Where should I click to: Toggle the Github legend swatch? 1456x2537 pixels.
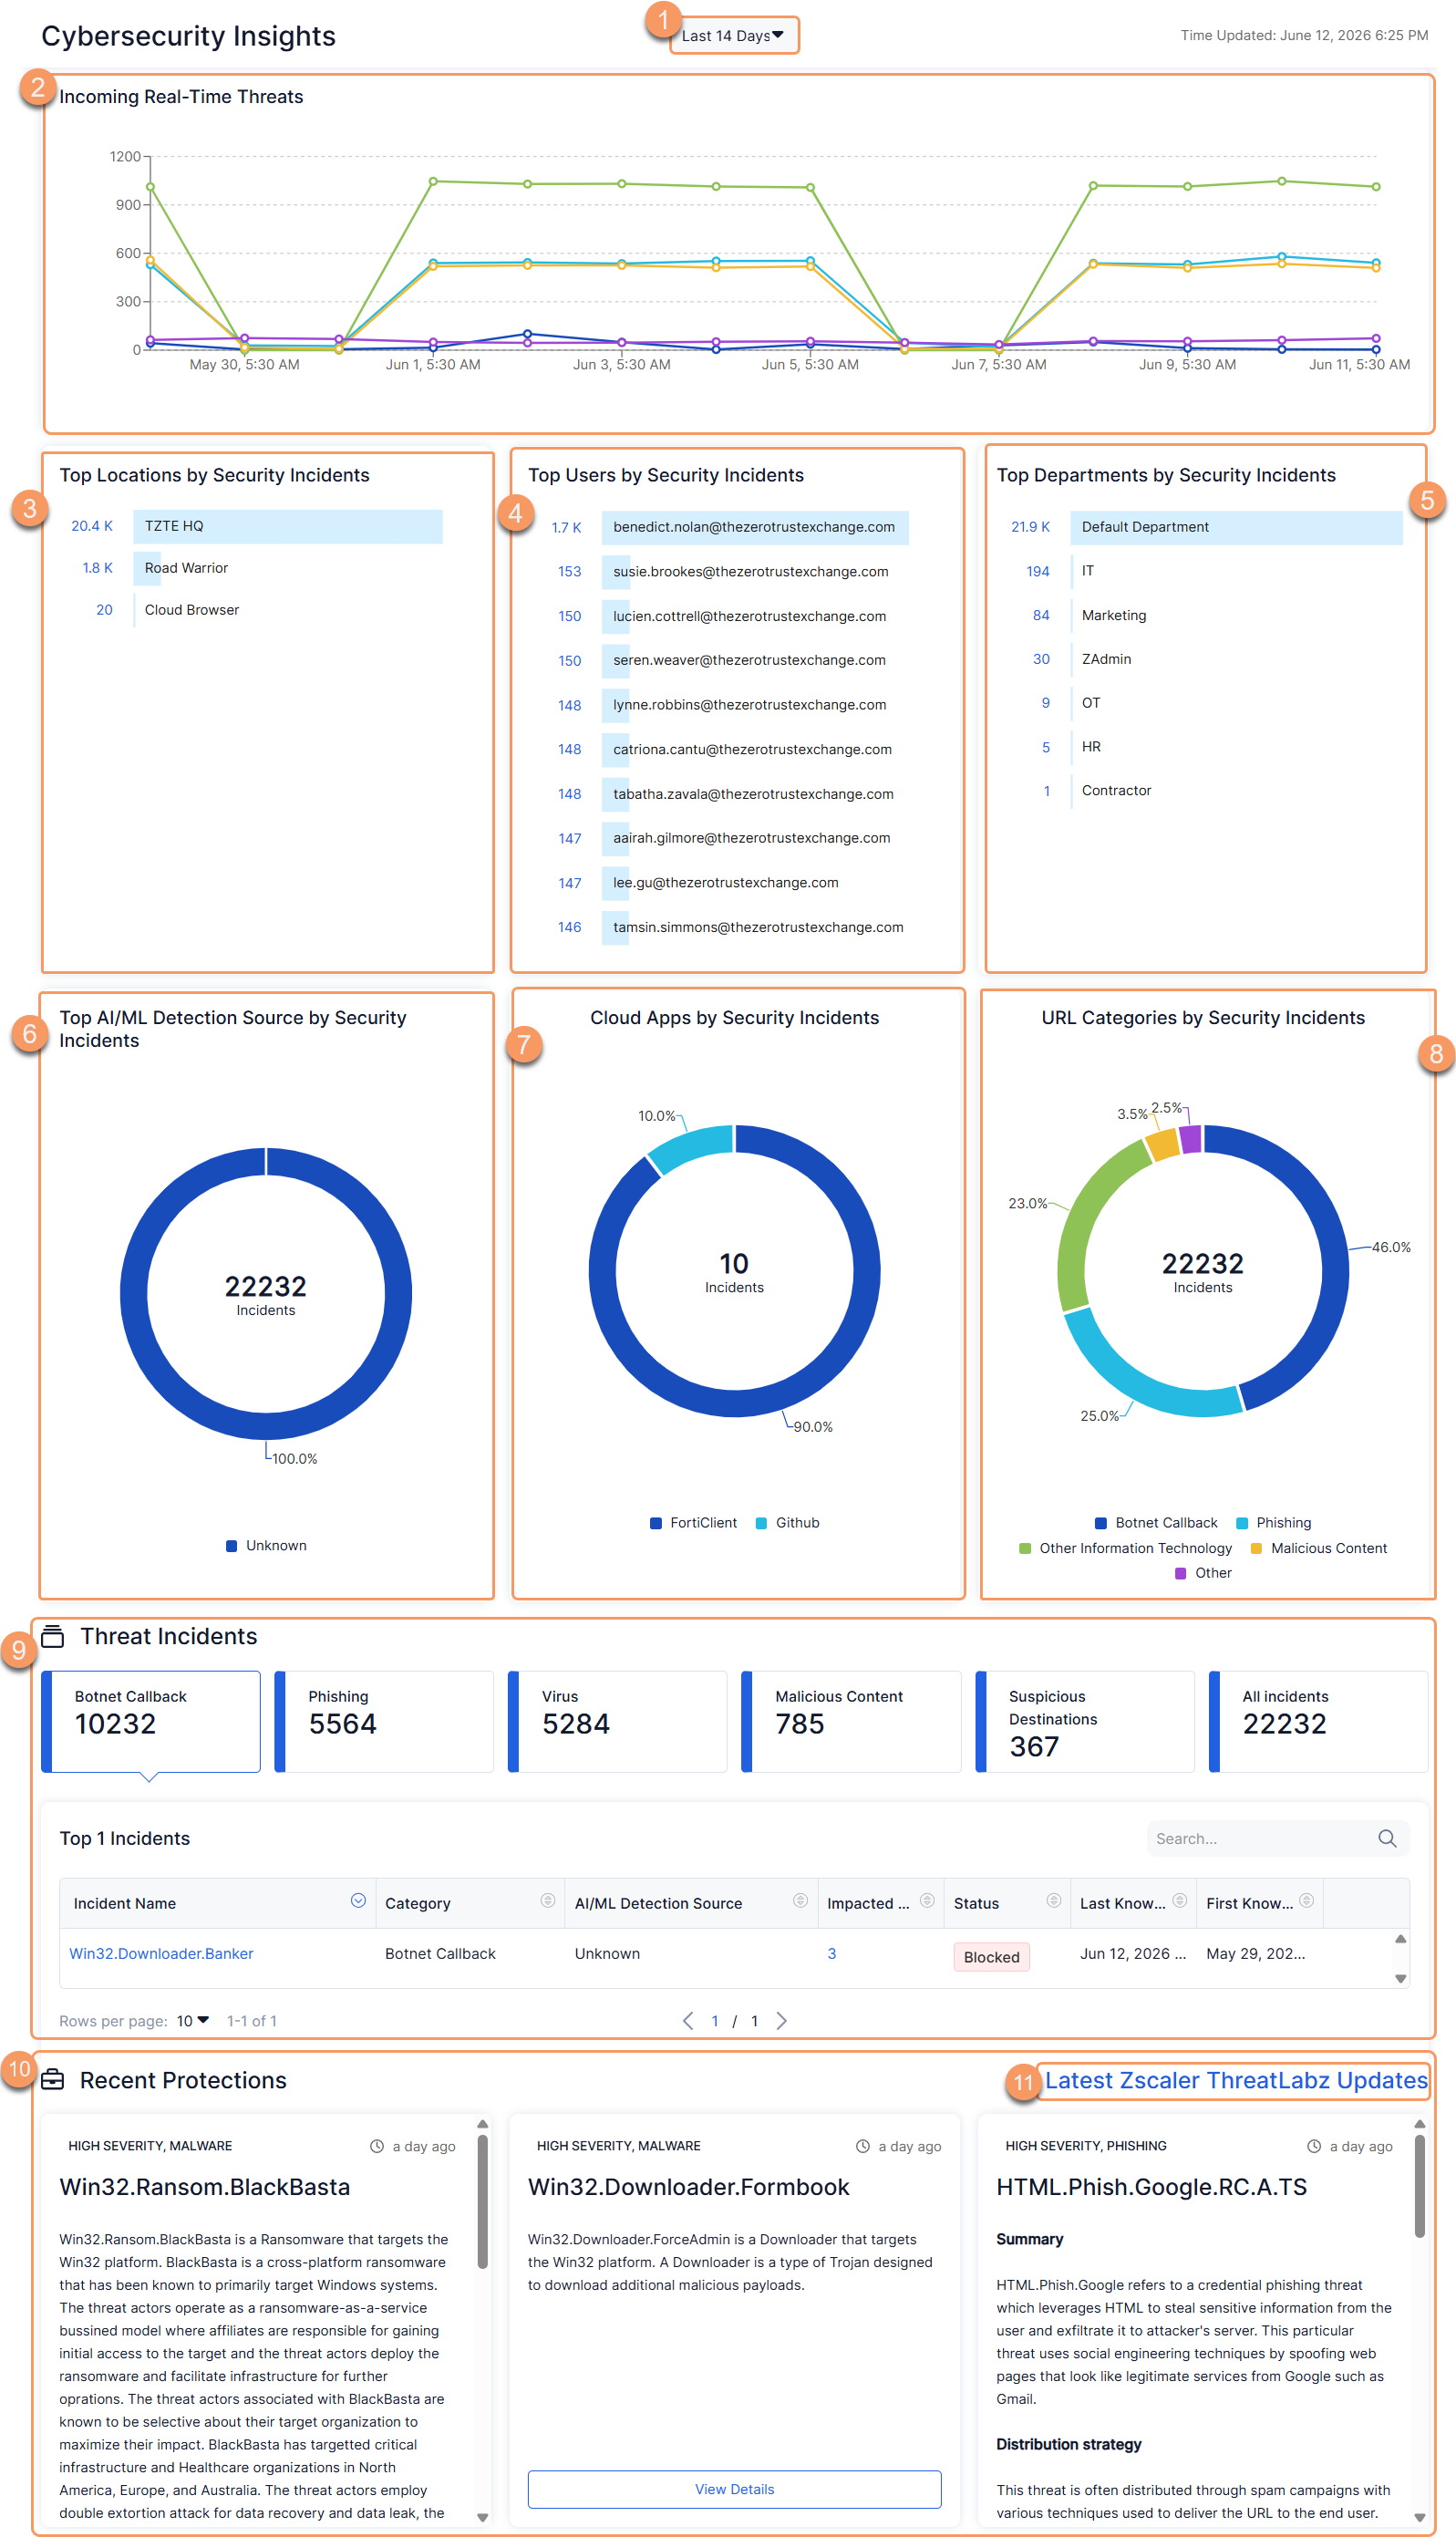coord(761,1523)
